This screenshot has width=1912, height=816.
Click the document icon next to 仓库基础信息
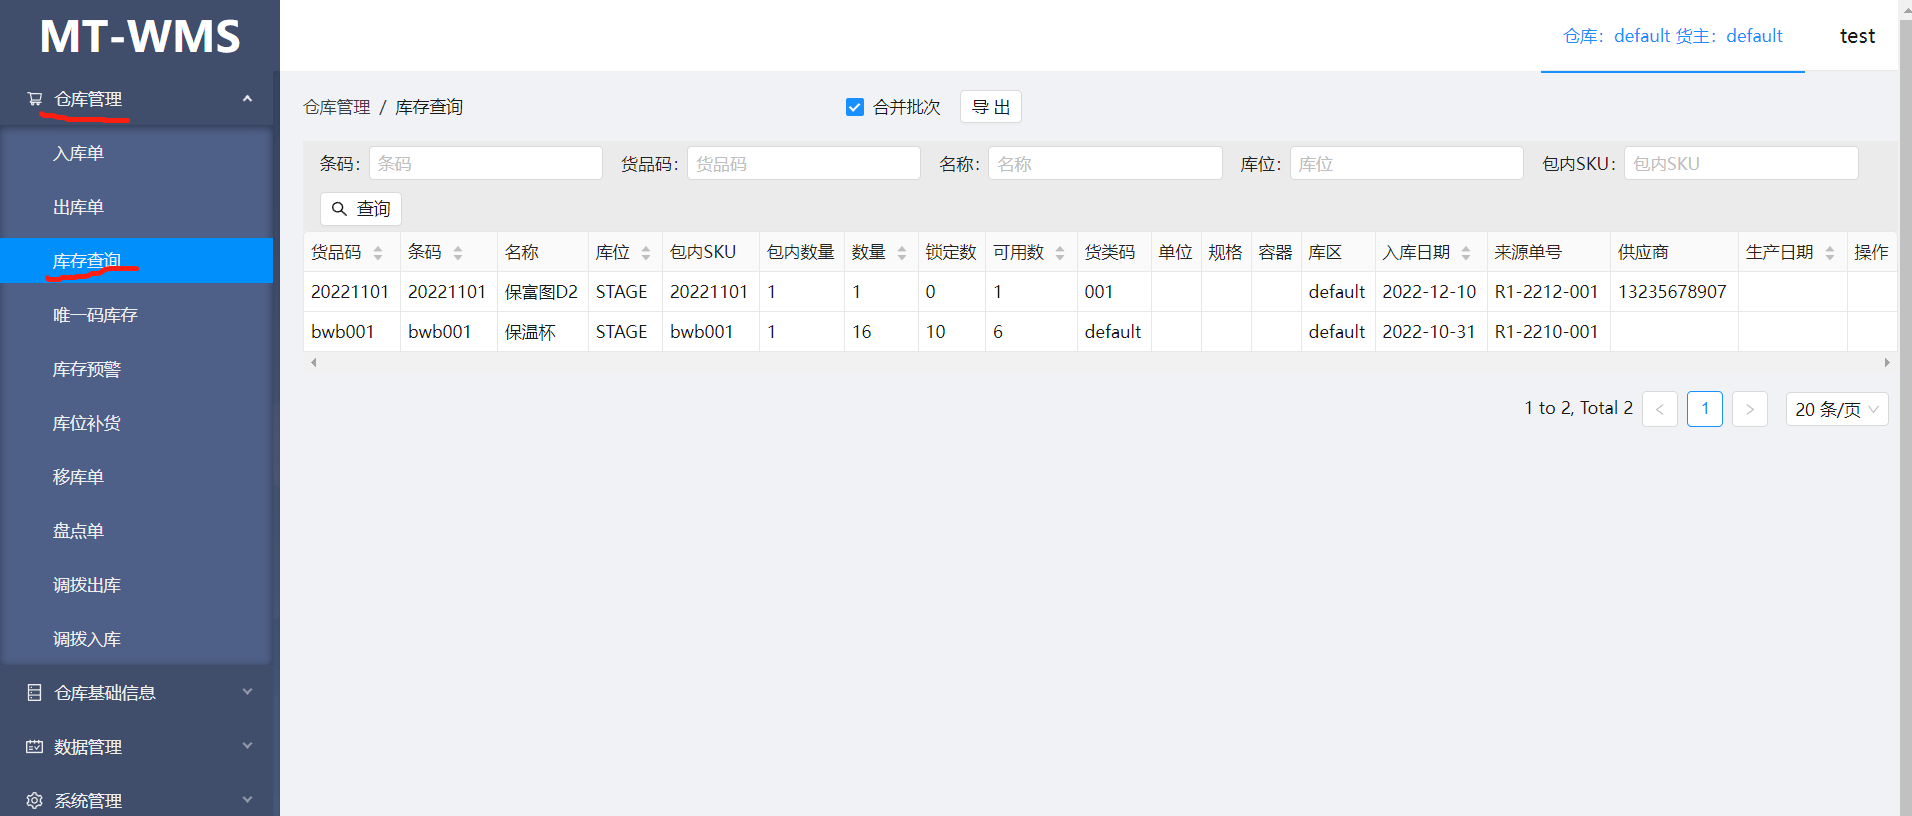35,692
